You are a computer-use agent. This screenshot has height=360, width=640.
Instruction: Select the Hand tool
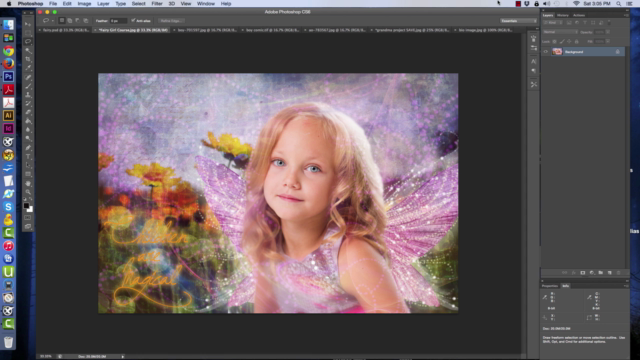click(28, 183)
